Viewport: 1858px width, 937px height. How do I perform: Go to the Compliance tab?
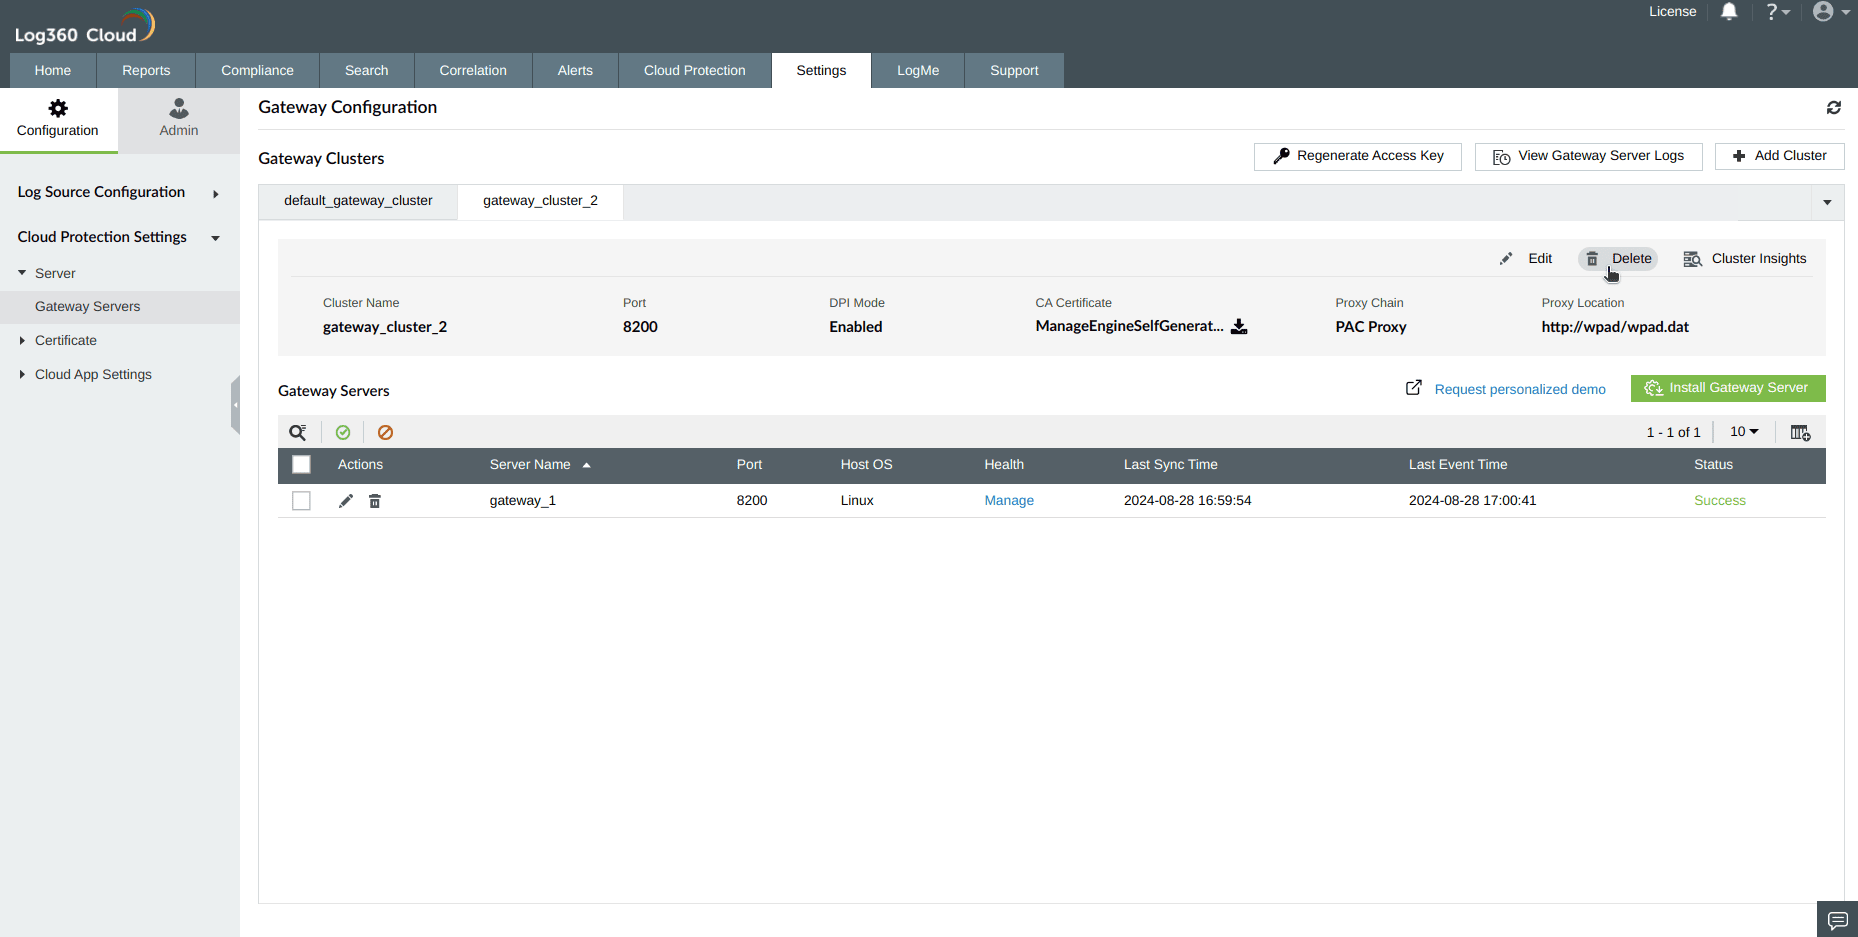point(257,71)
